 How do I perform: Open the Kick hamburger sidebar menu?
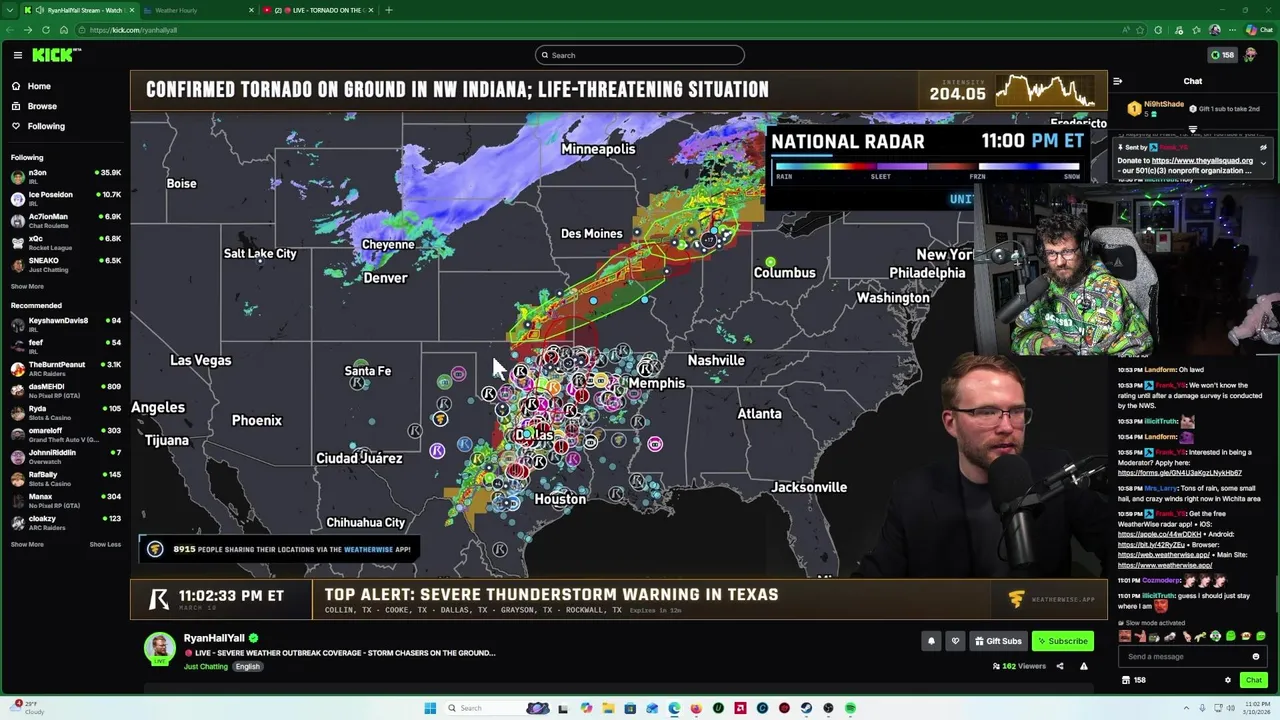coord(17,55)
